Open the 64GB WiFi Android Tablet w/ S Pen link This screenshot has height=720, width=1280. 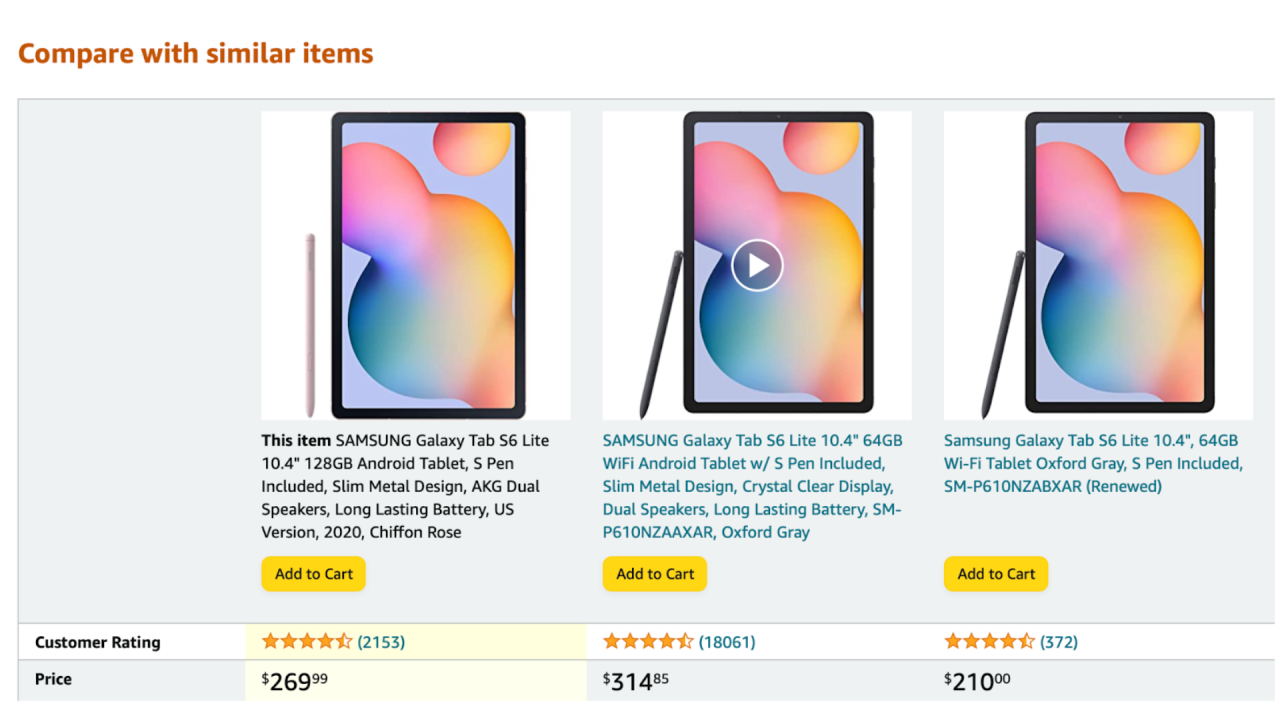click(x=753, y=486)
